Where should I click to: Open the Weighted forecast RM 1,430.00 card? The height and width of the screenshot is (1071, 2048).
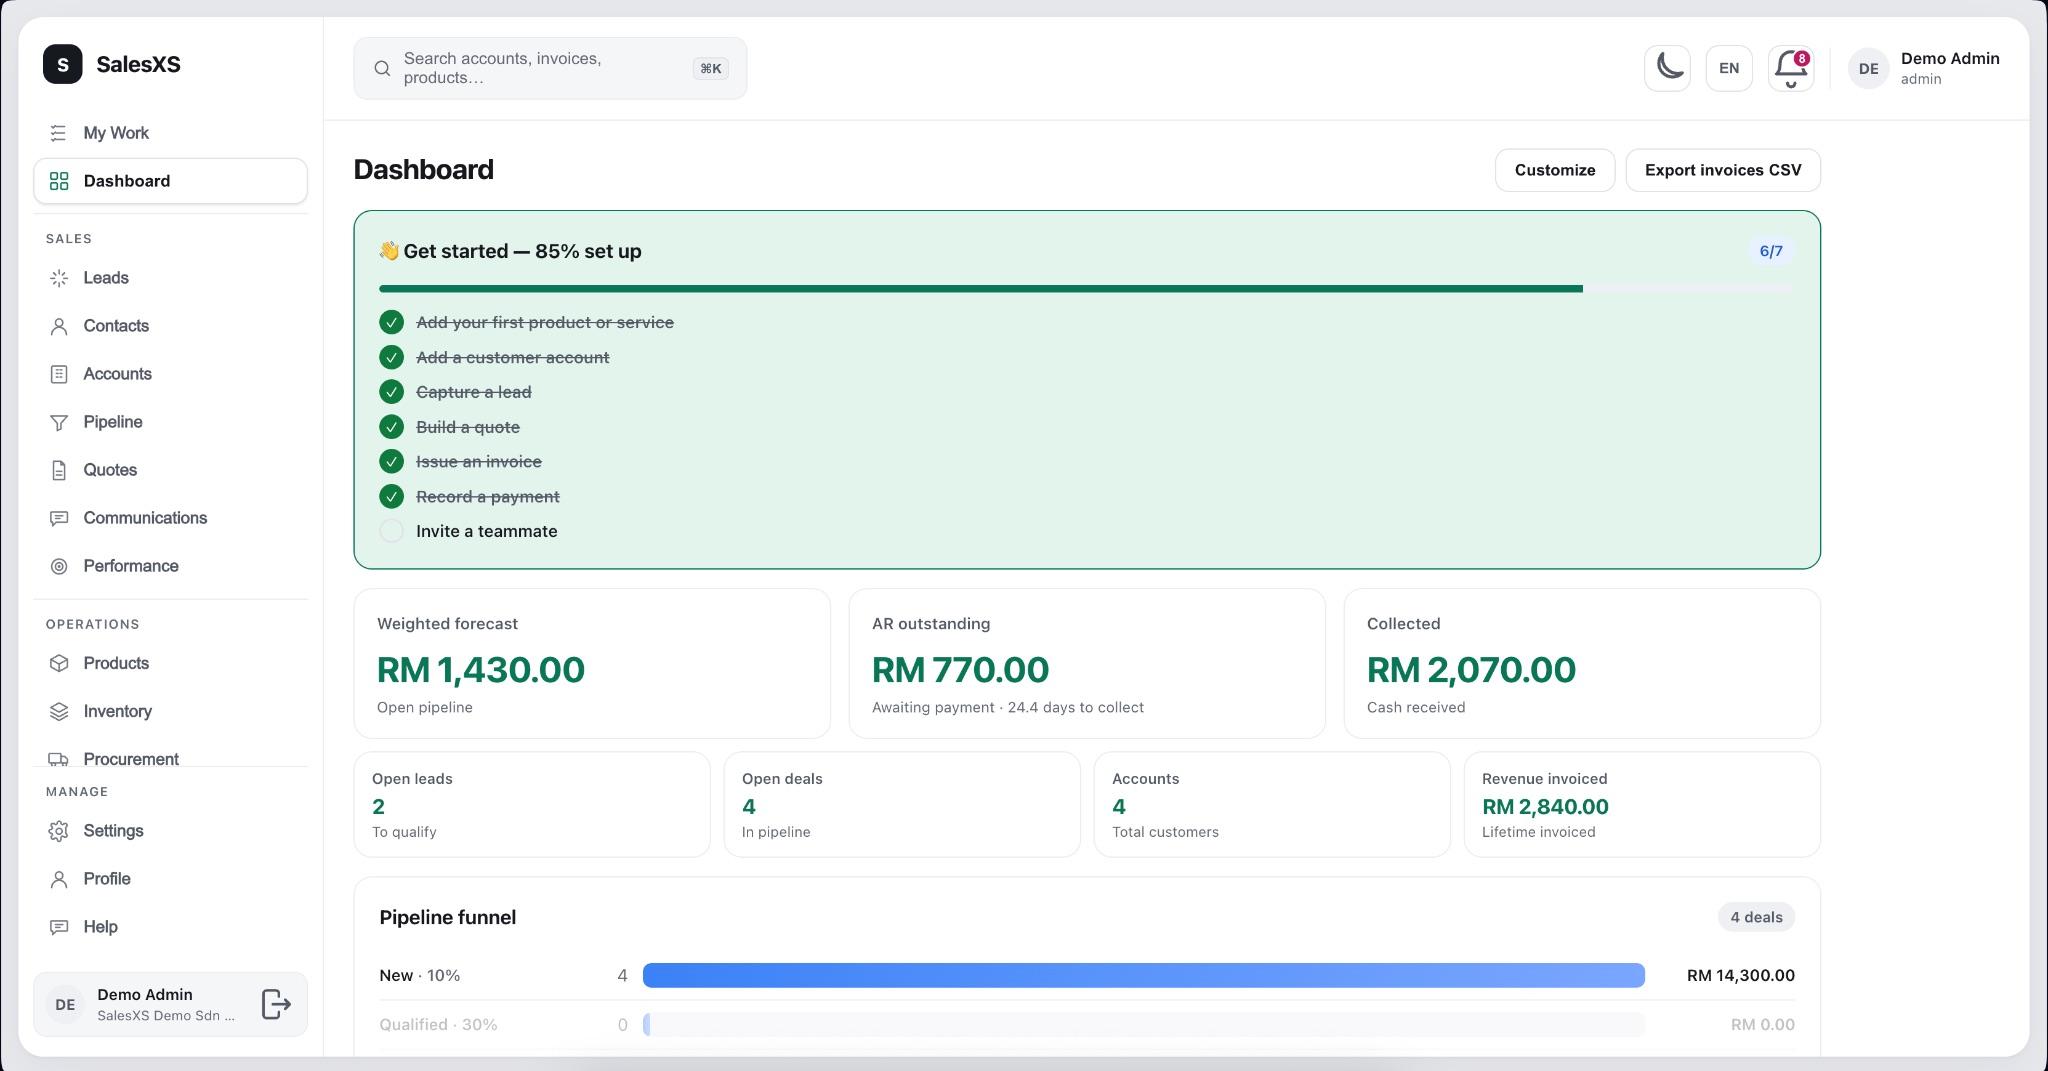[x=592, y=663]
